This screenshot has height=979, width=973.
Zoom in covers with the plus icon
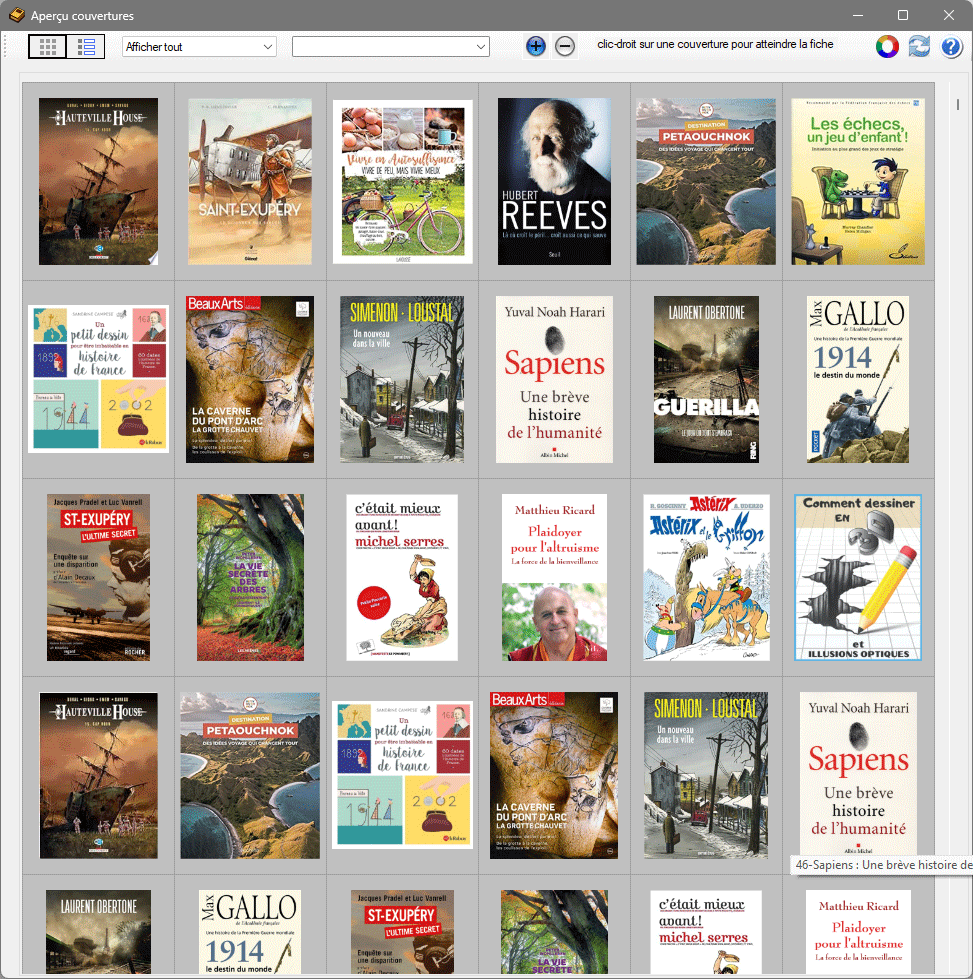535,46
